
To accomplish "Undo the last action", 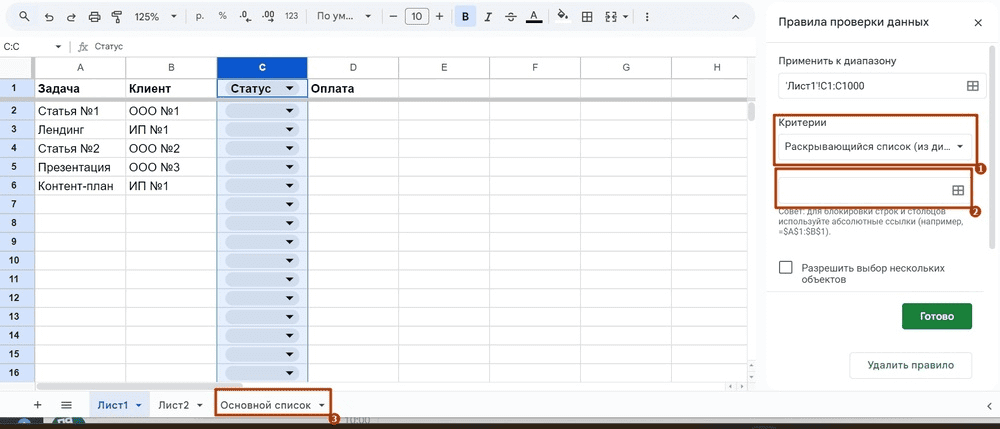I will click(x=49, y=17).
